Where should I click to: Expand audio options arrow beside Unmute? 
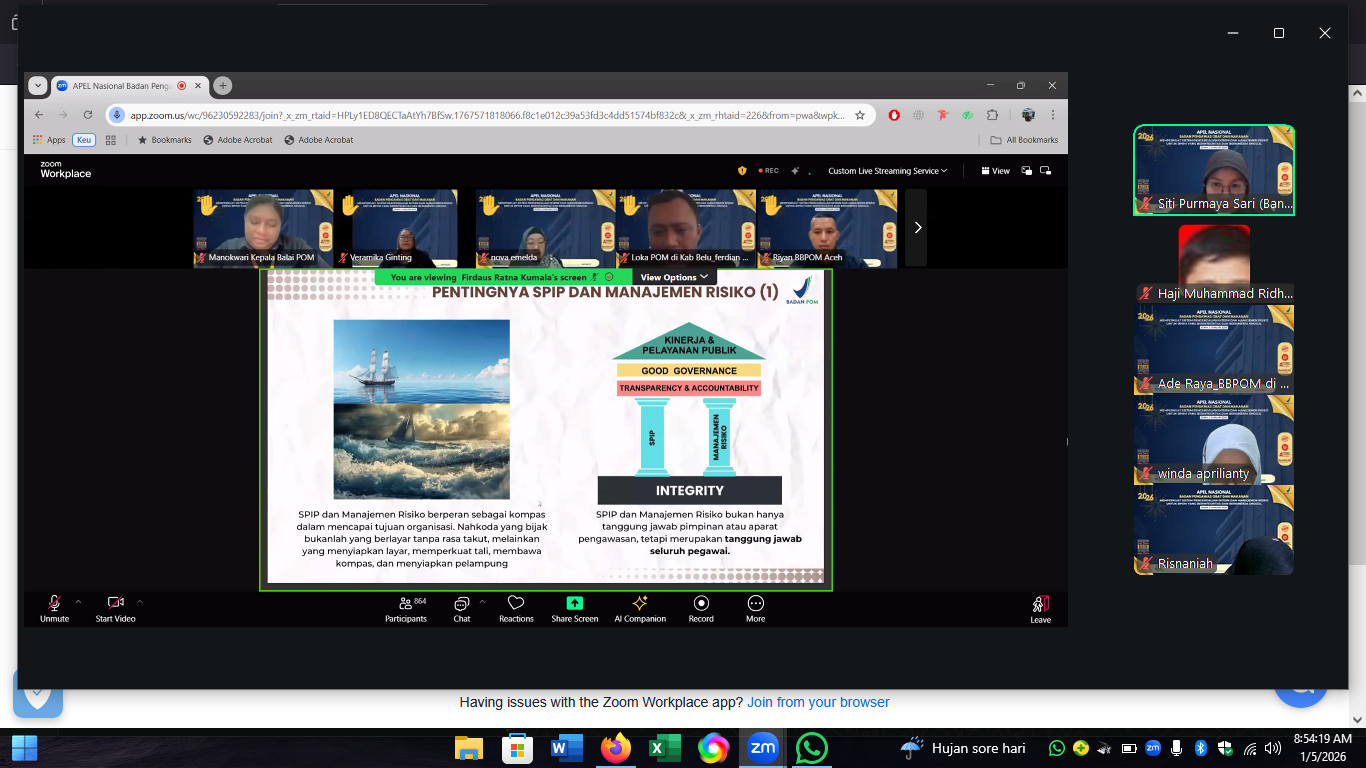pos(78,602)
